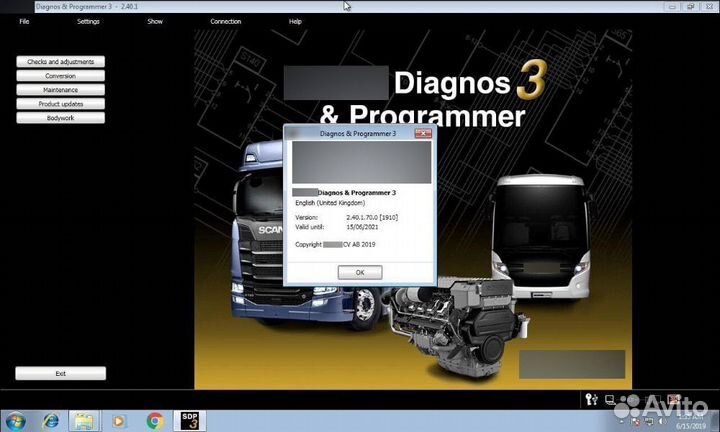Screen dimensions: 720x432
Task: Open the media player taskbar icon
Action: click(118, 421)
